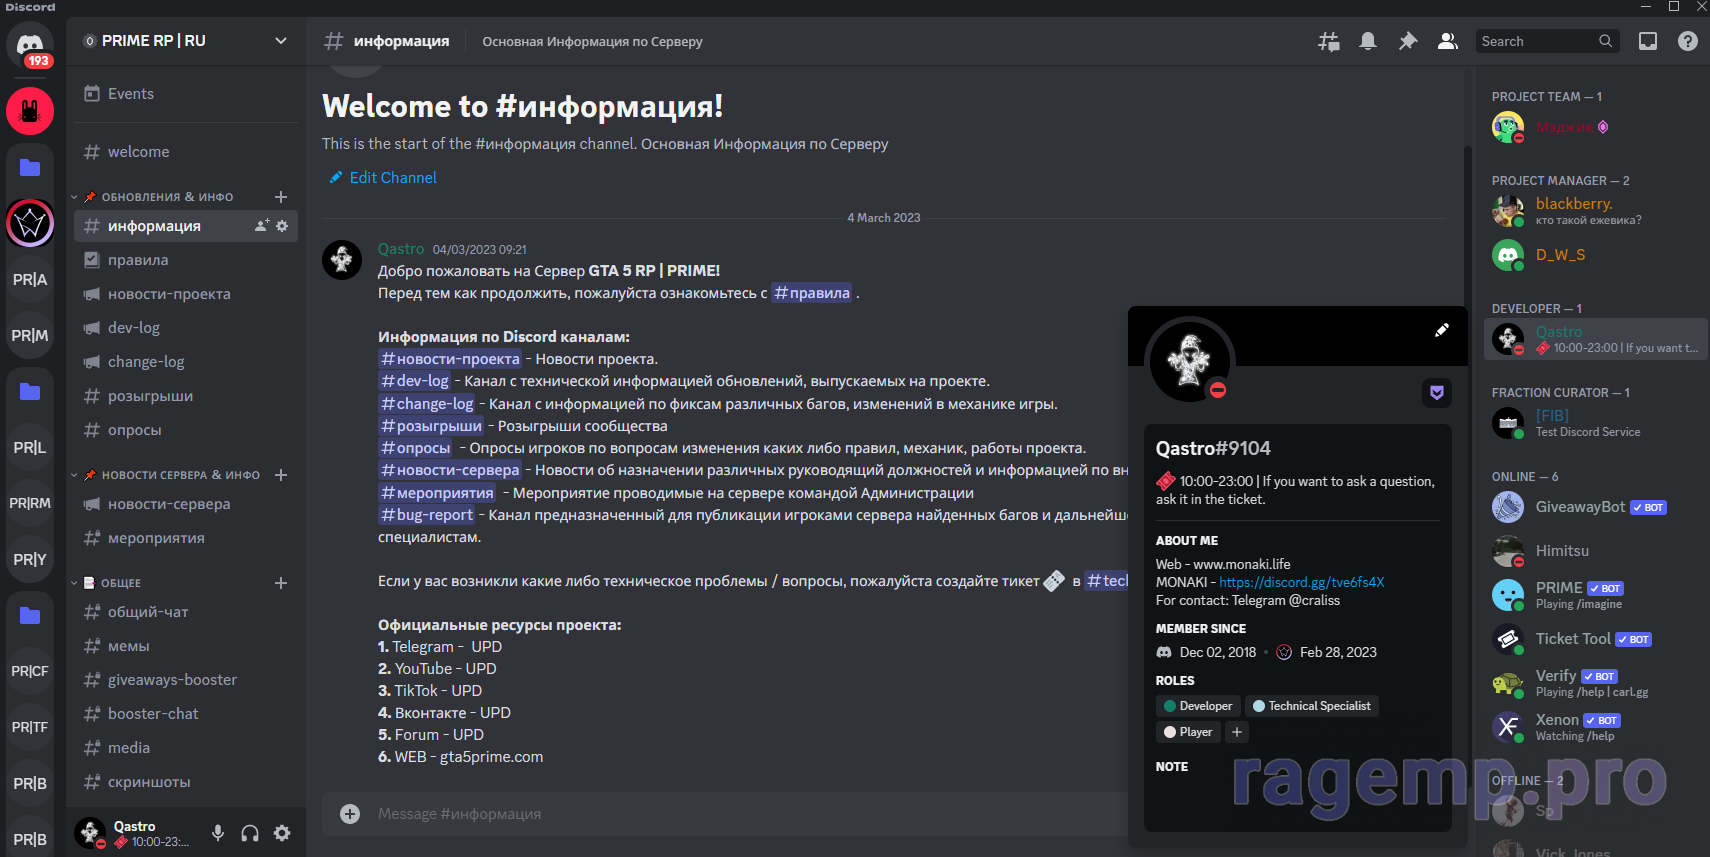Open the Events item
1710x857 pixels.
(186, 94)
